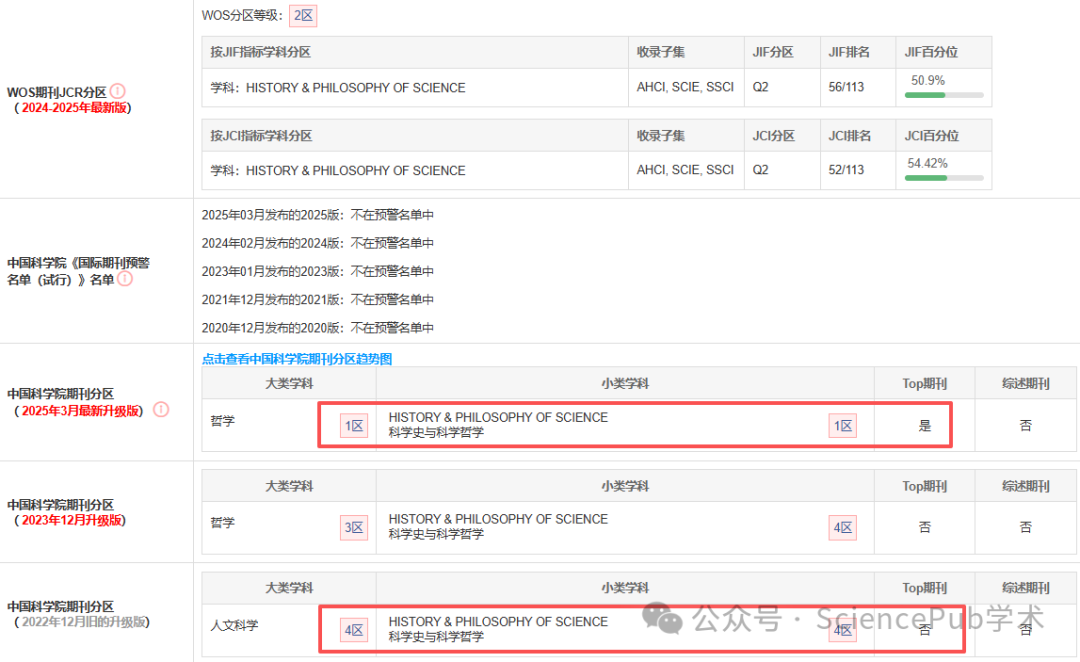Click the red 2024-2025年最新版 label
The width and height of the screenshot is (1080, 662).
[x=74, y=108]
